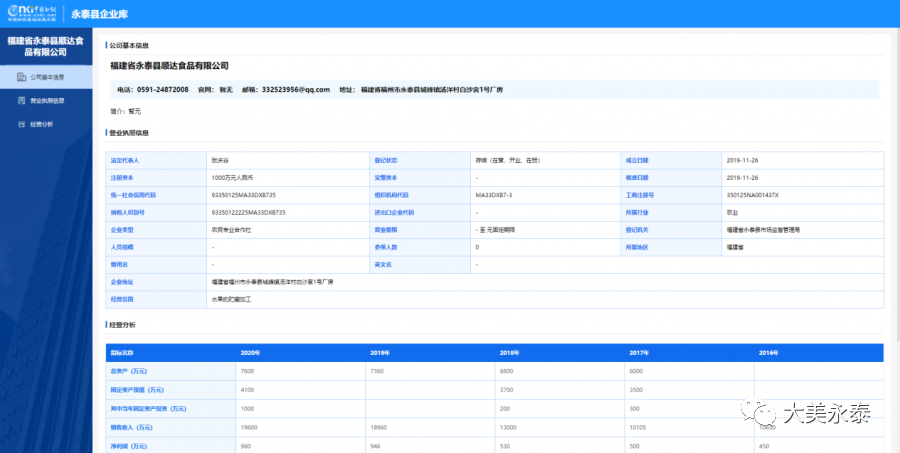Click the 工商注册号 value 350125NA001437X

tap(752, 194)
